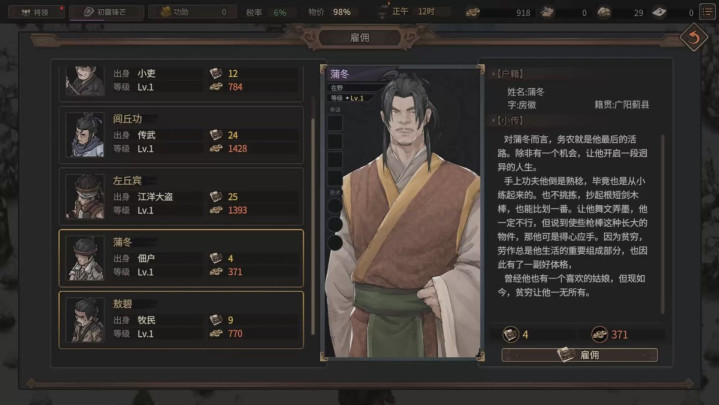
Task: Click the 雇佣 hire button
Action: pos(579,355)
